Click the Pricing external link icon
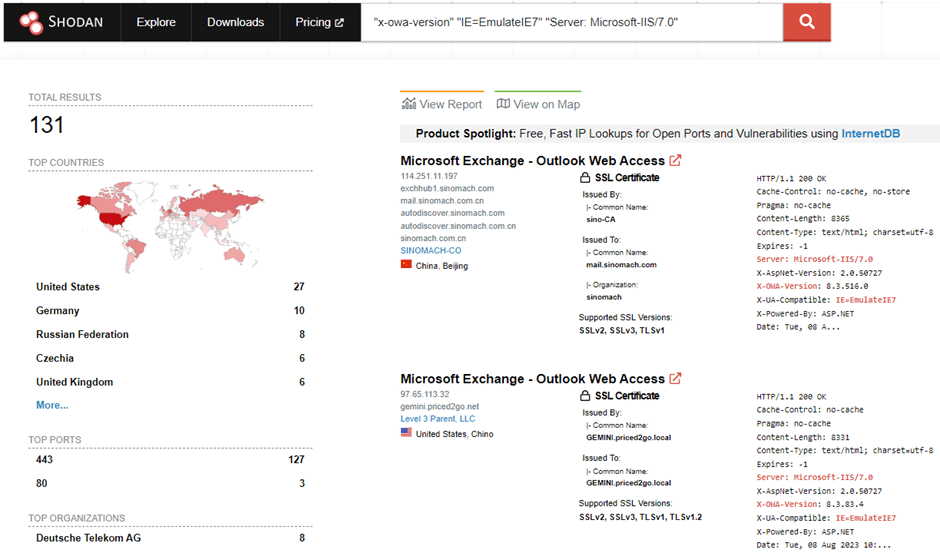The height and width of the screenshot is (553, 940). pos(339,23)
